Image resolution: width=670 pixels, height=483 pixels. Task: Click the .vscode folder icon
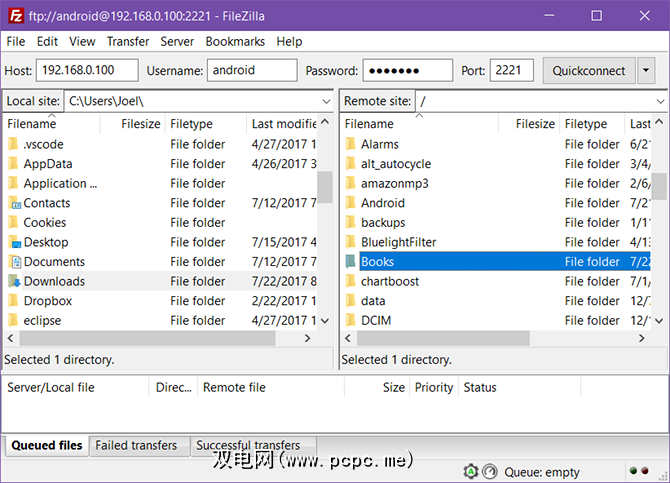click(x=14, y=144)
